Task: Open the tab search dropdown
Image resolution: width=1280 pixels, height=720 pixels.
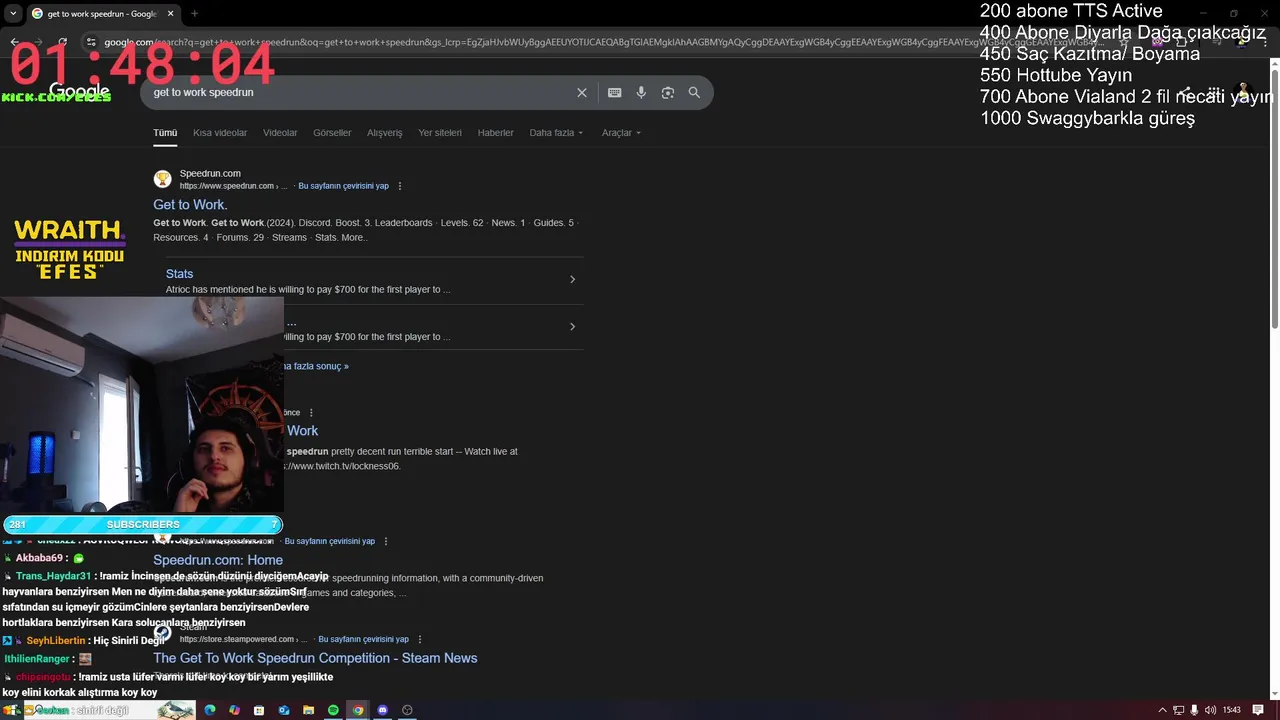Action: coord(13,14)
